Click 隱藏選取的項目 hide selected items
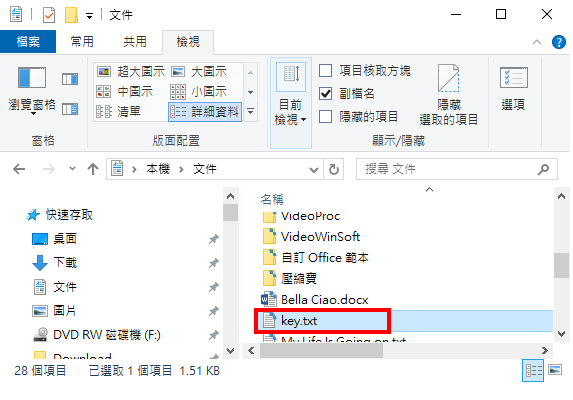 tap(449, 95)
